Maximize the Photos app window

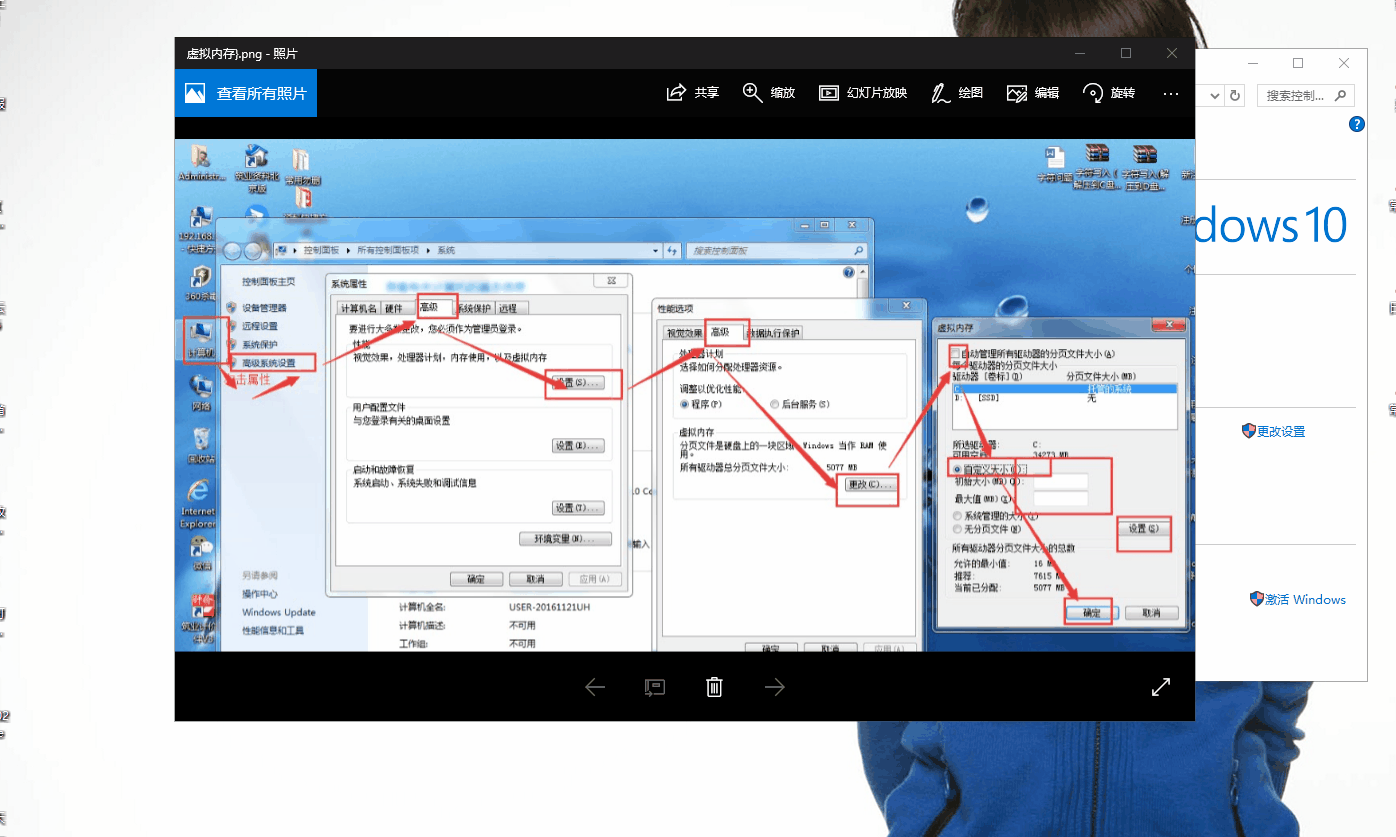click(x=1126, y=53)
